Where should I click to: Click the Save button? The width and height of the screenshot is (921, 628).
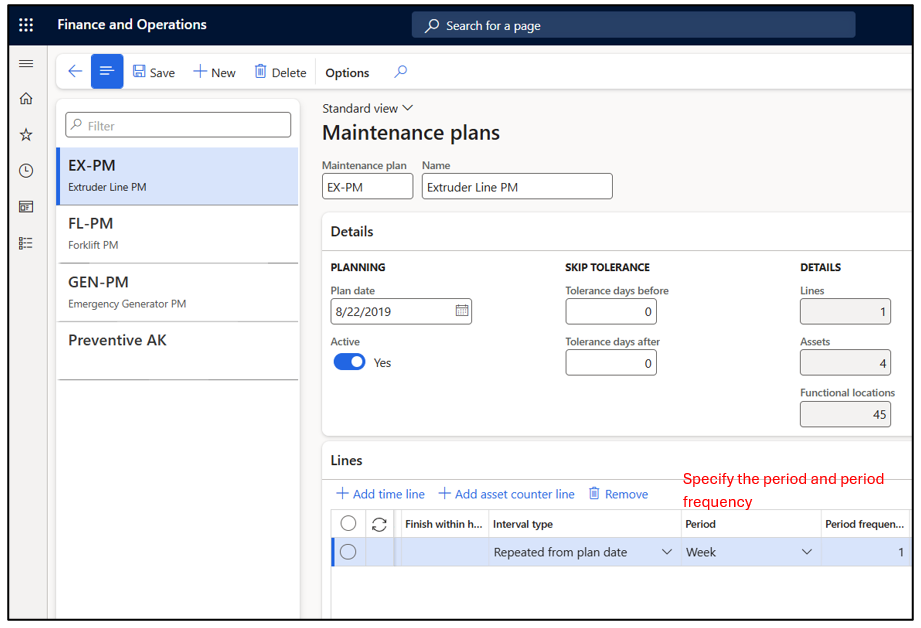(x=154, y=72)
